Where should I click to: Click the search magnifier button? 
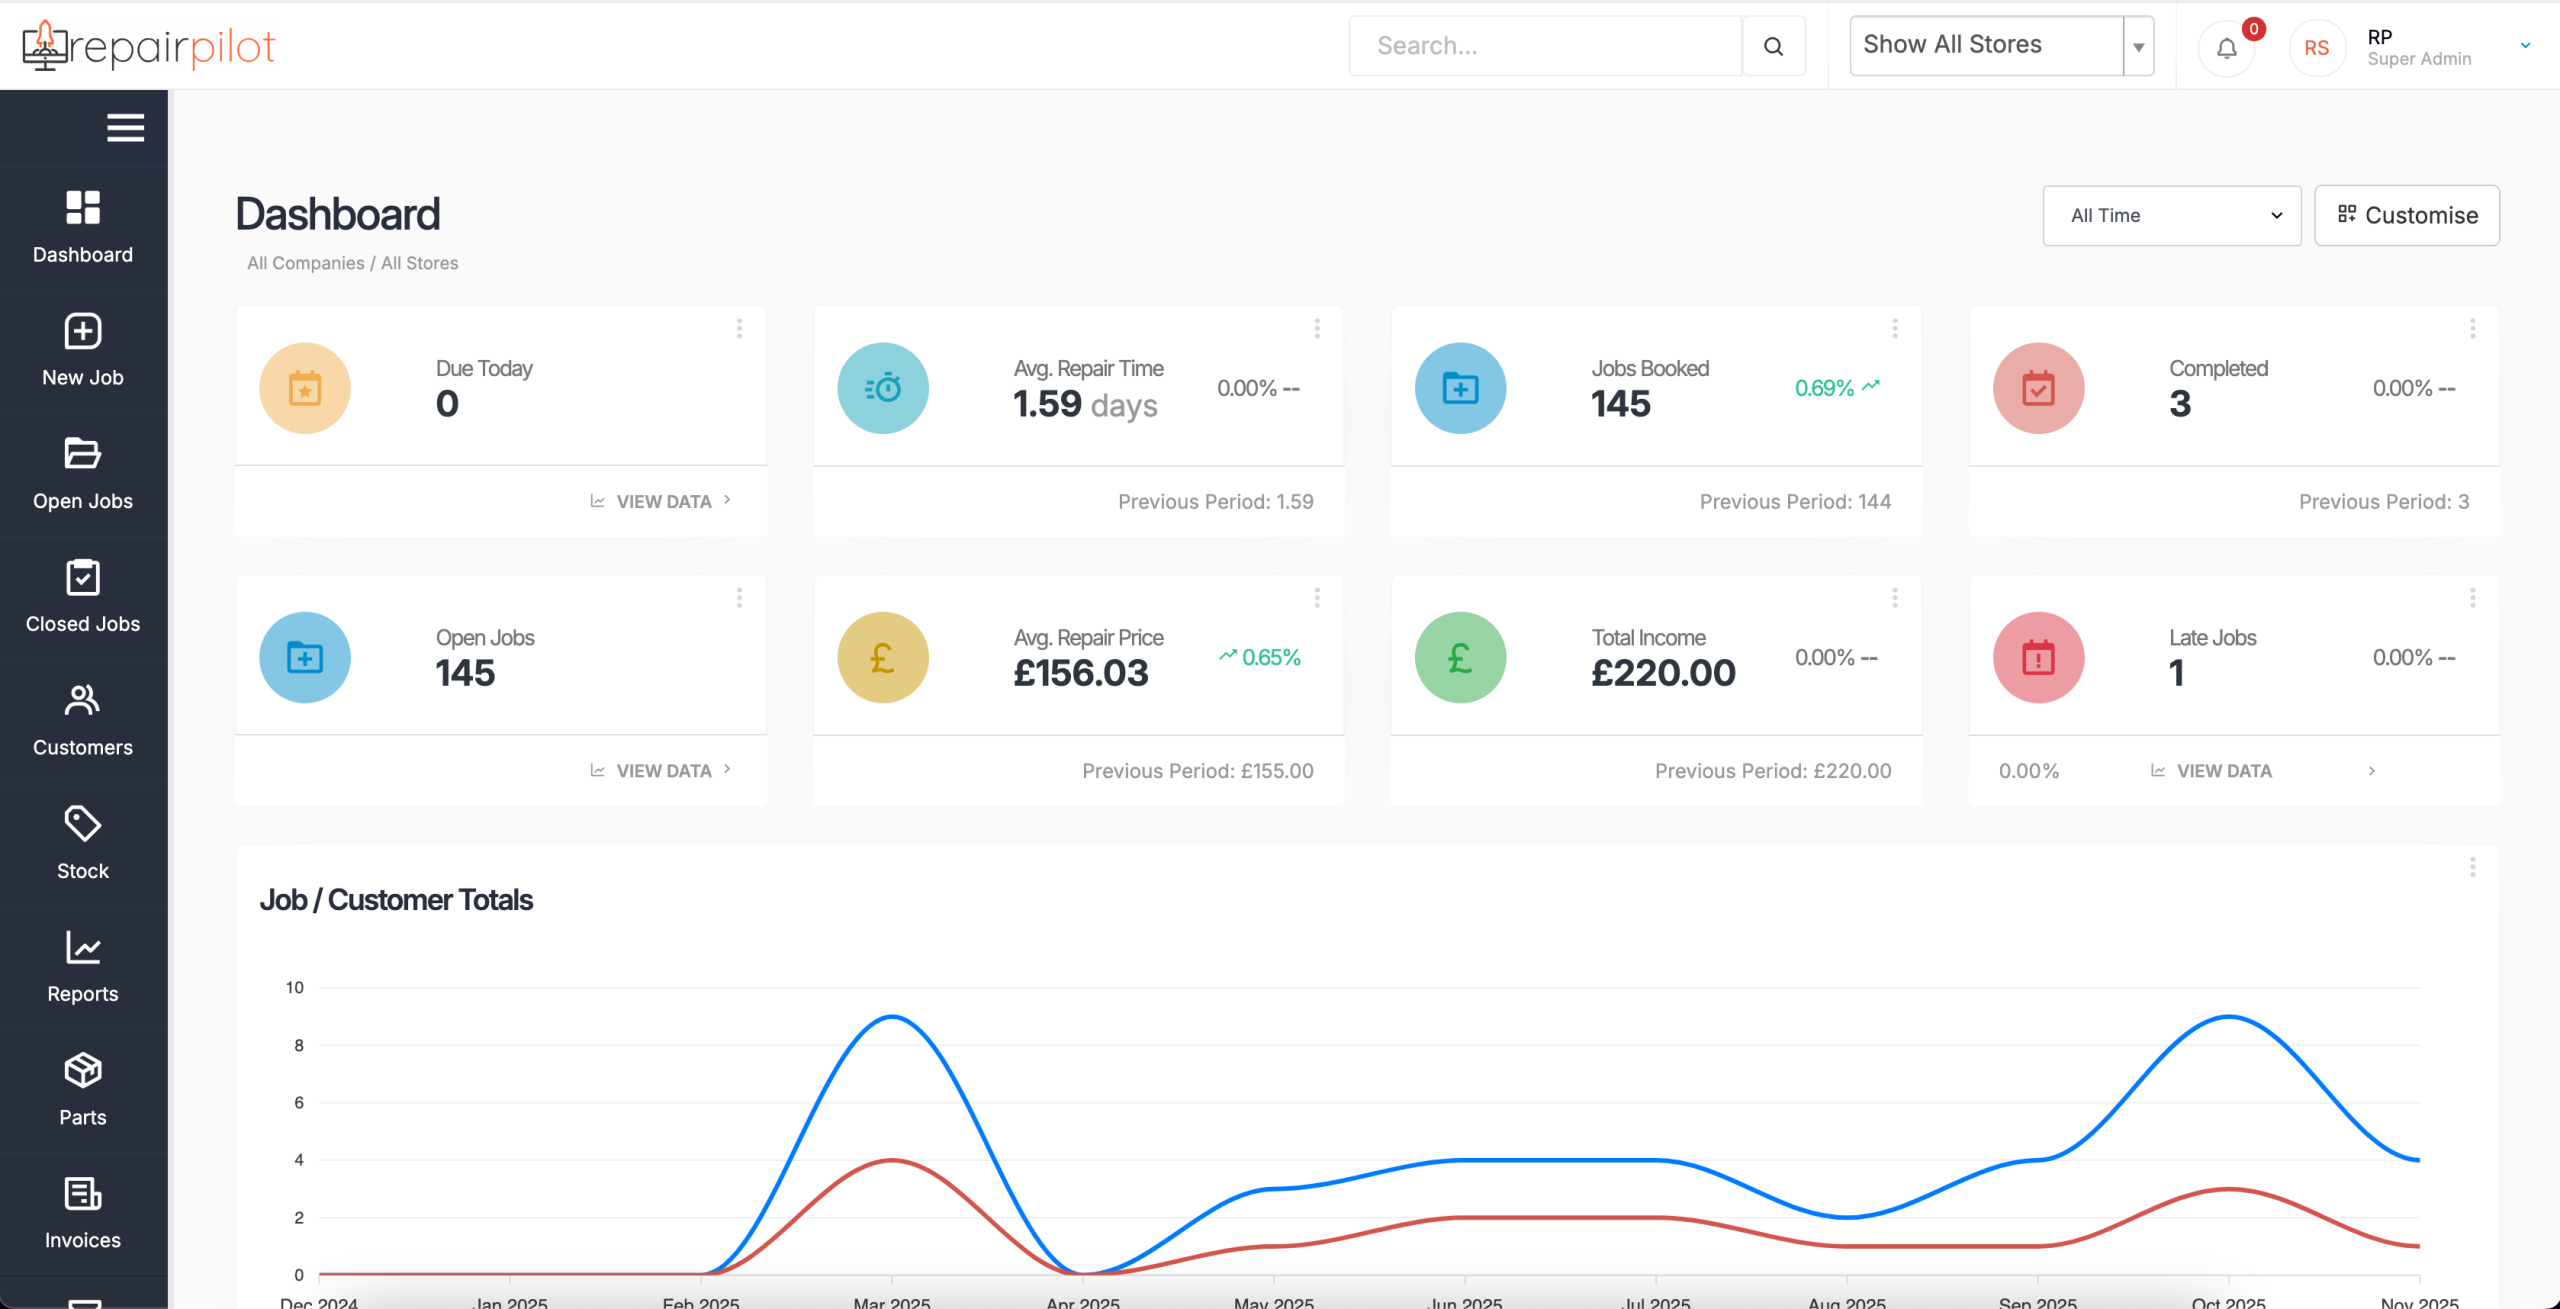(x=1773, y=46)
